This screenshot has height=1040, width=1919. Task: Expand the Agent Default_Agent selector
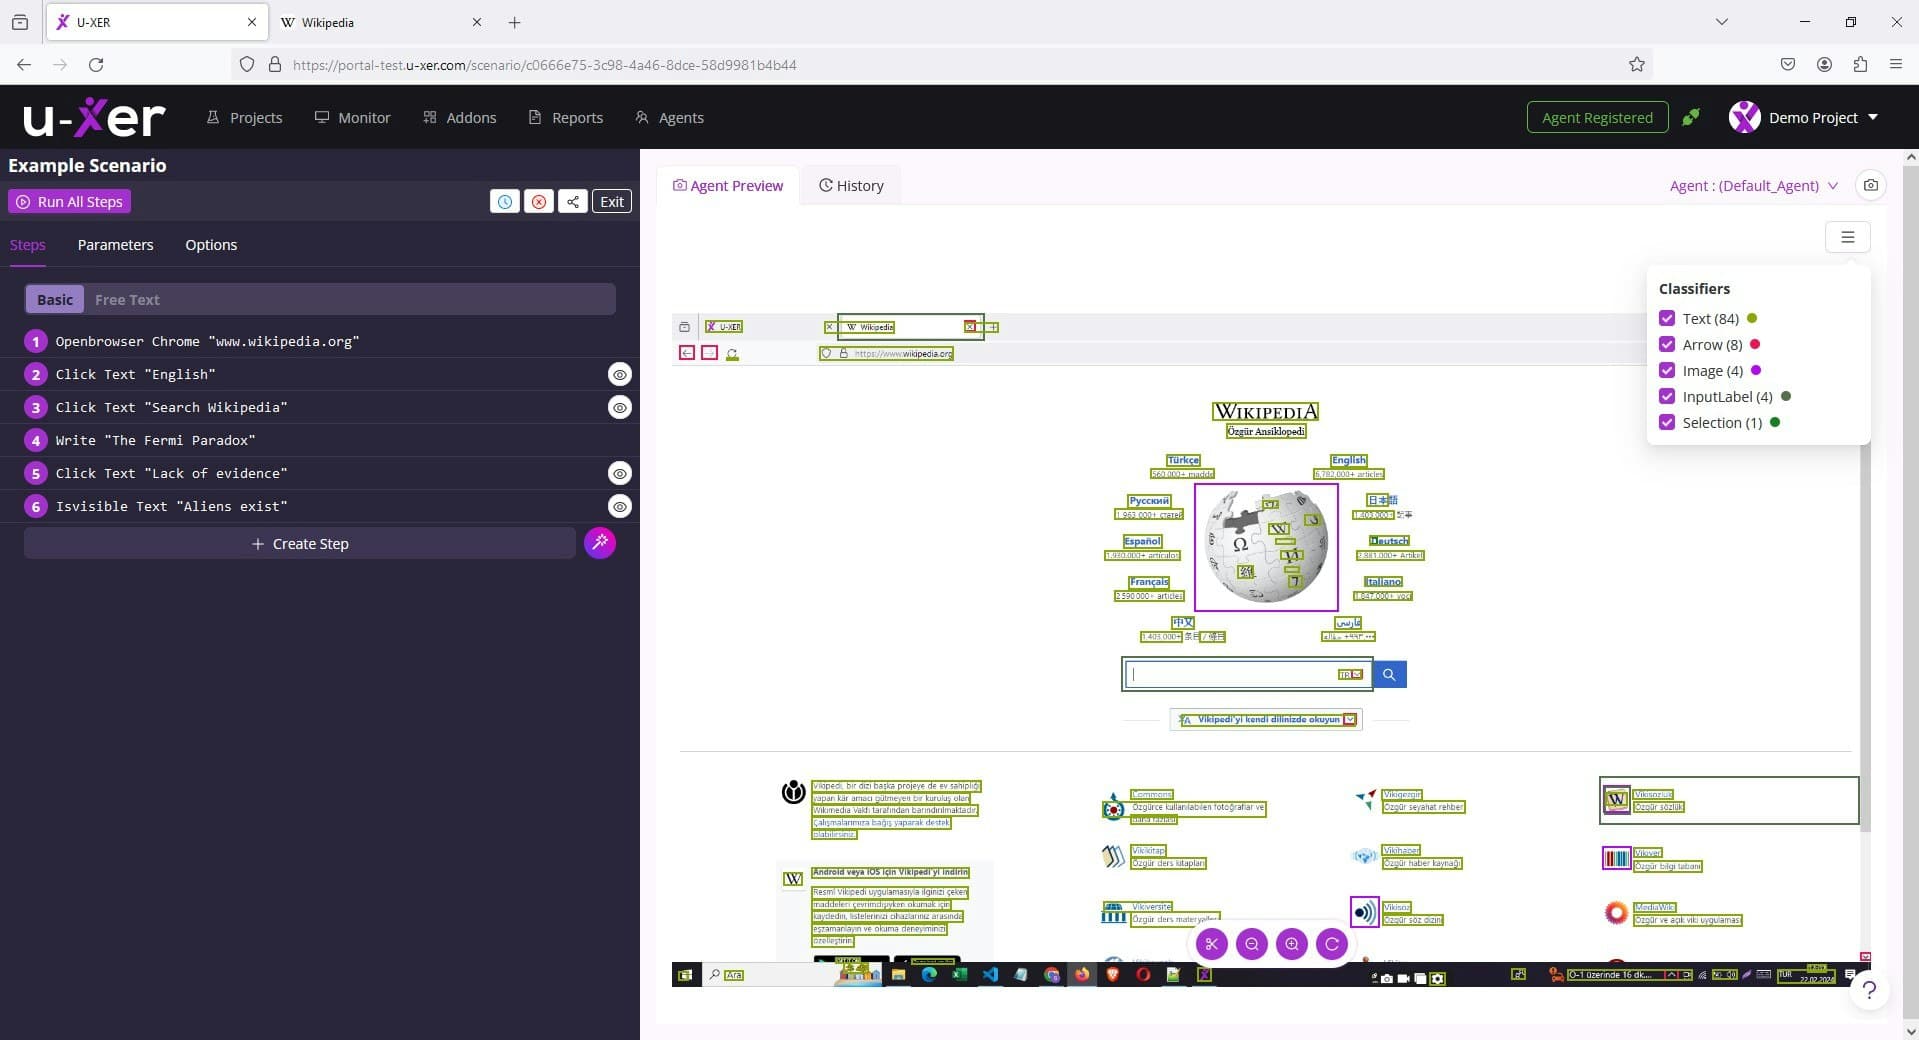[x=1753, y=185]
